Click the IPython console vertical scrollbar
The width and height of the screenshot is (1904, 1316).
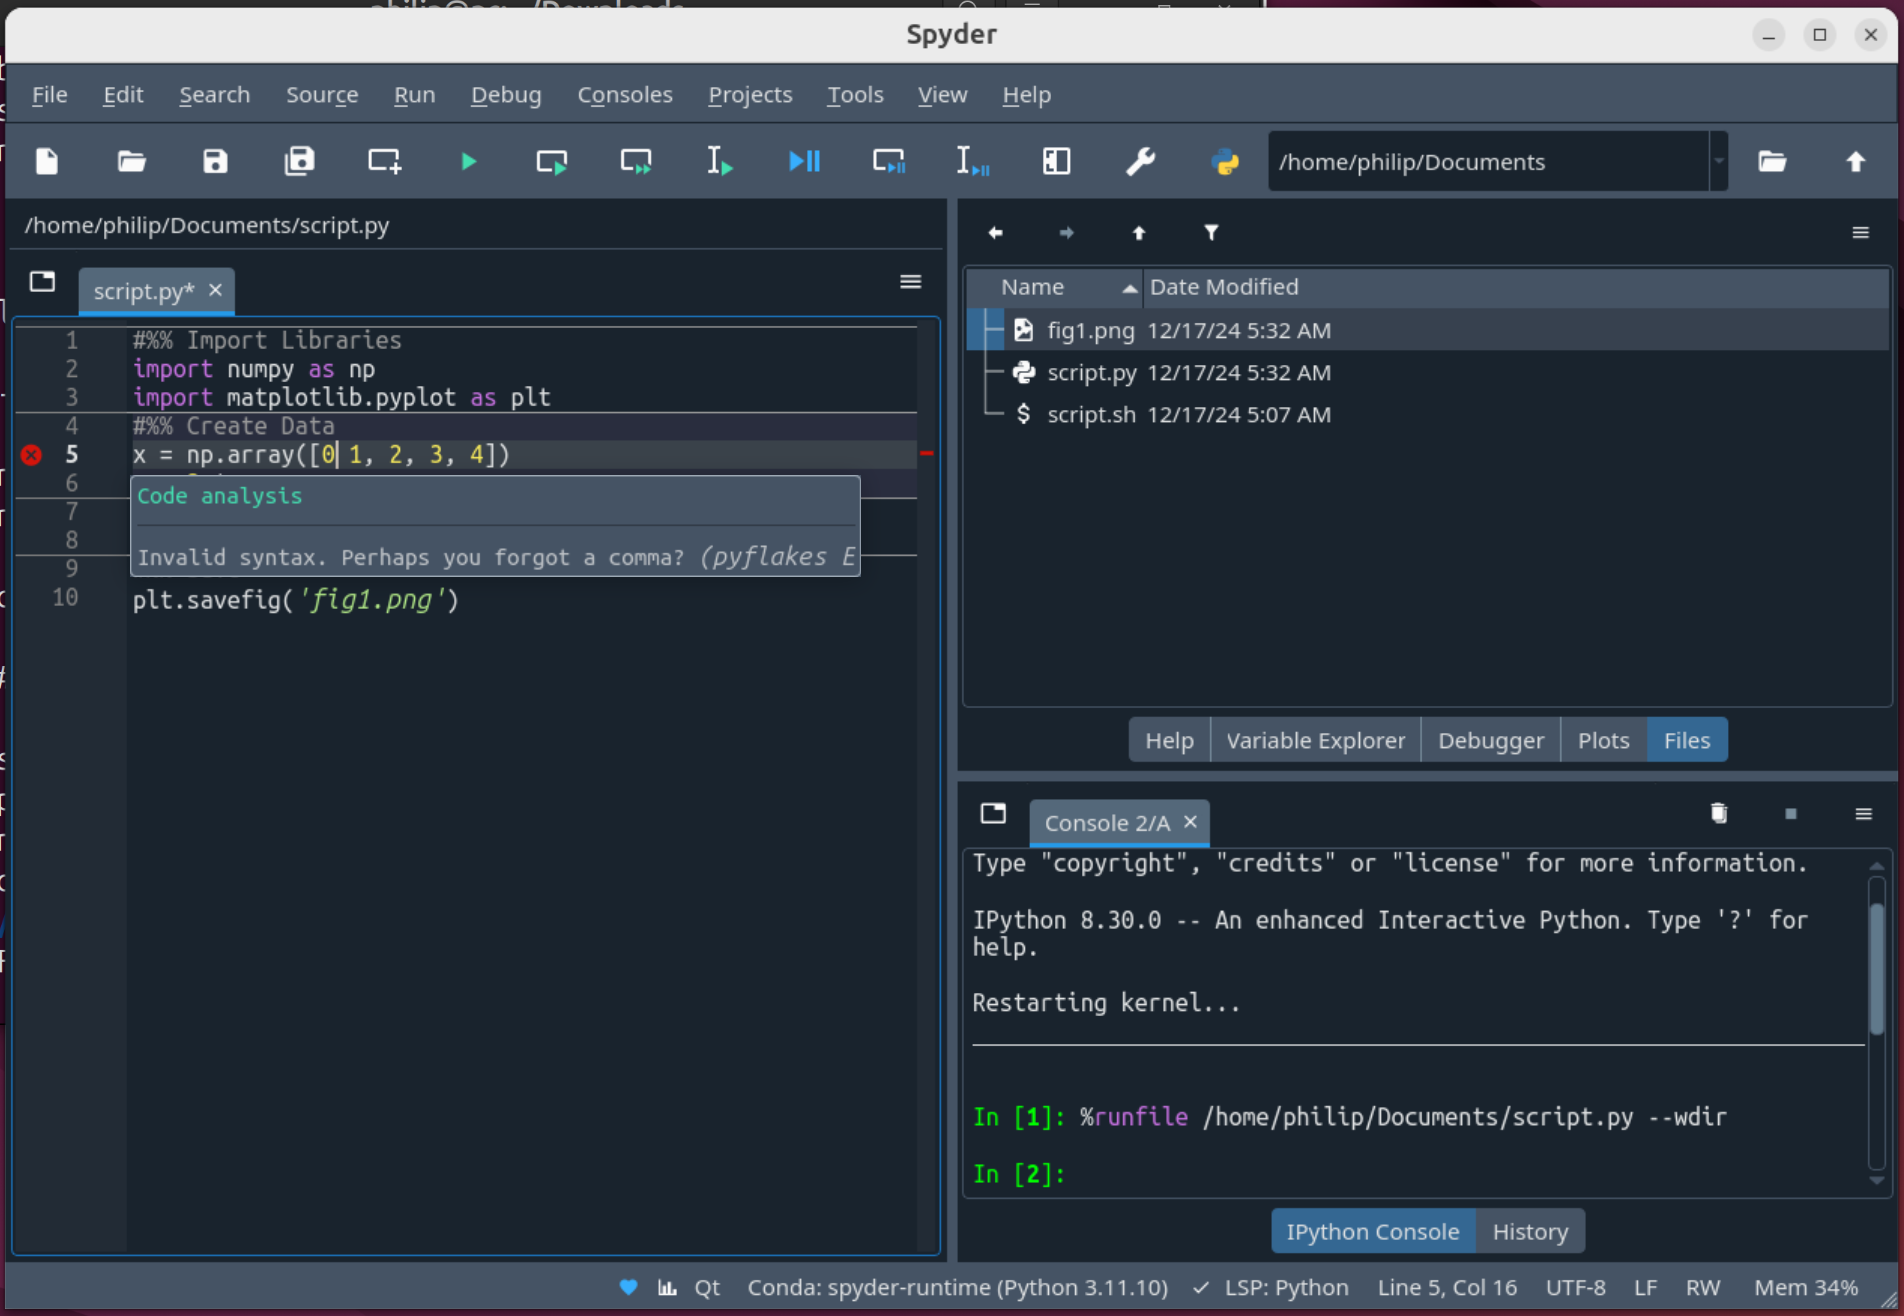1876,1022
